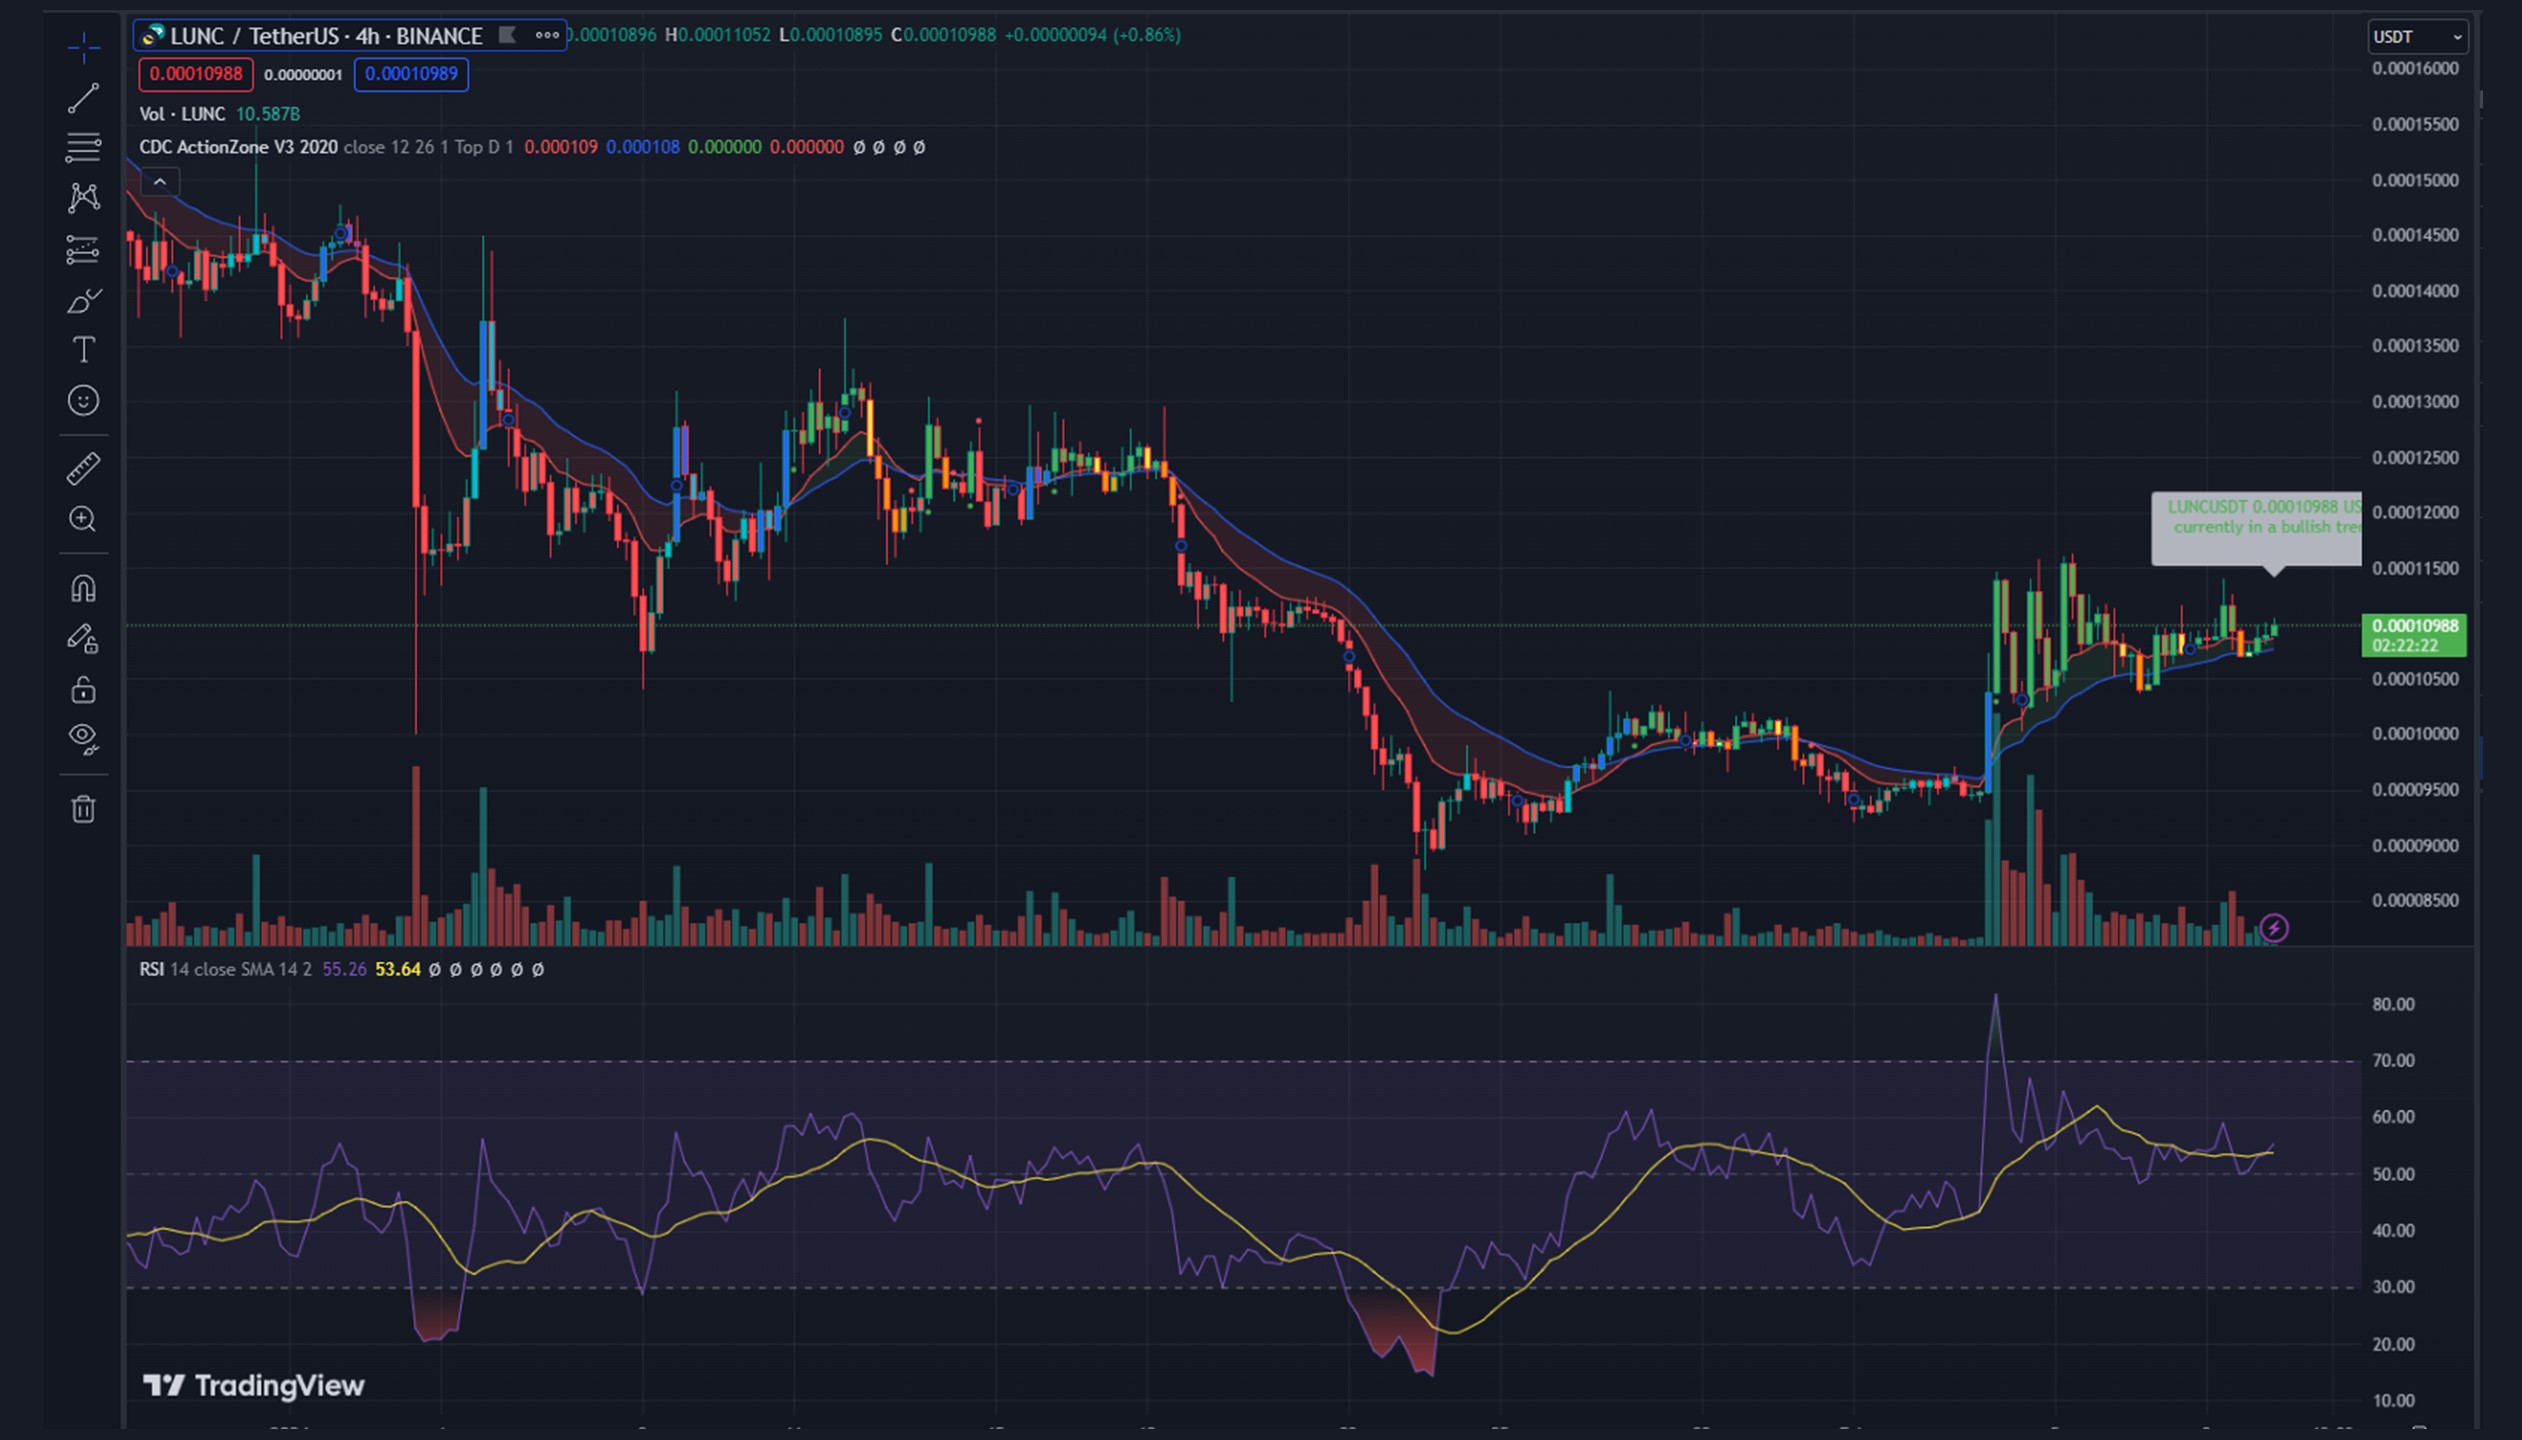Hide all drawings with eye icon

tap(83, 739)
